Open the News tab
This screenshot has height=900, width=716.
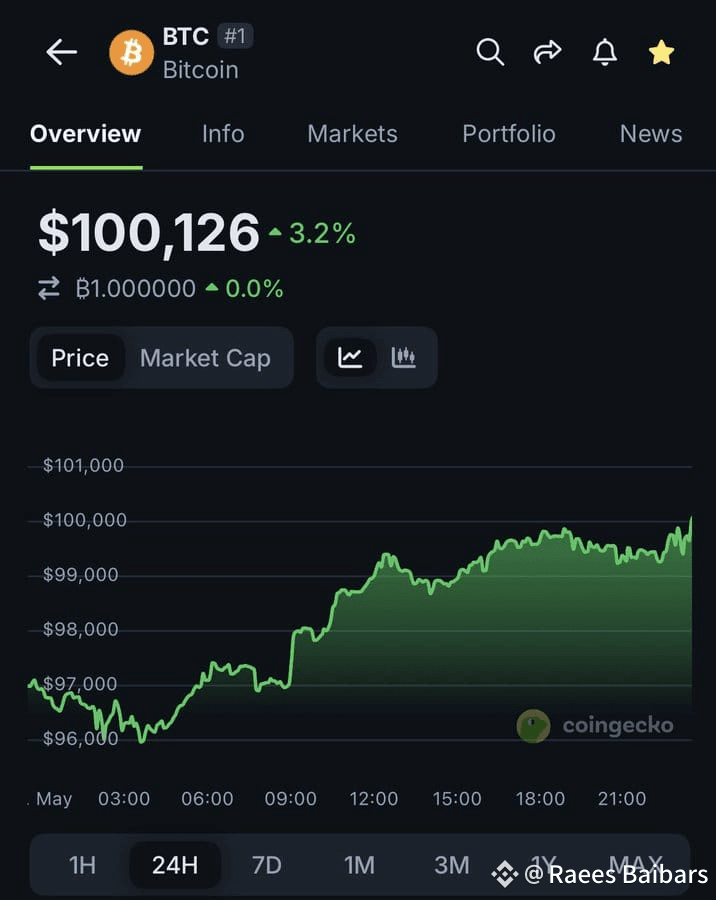coord(651,134)
